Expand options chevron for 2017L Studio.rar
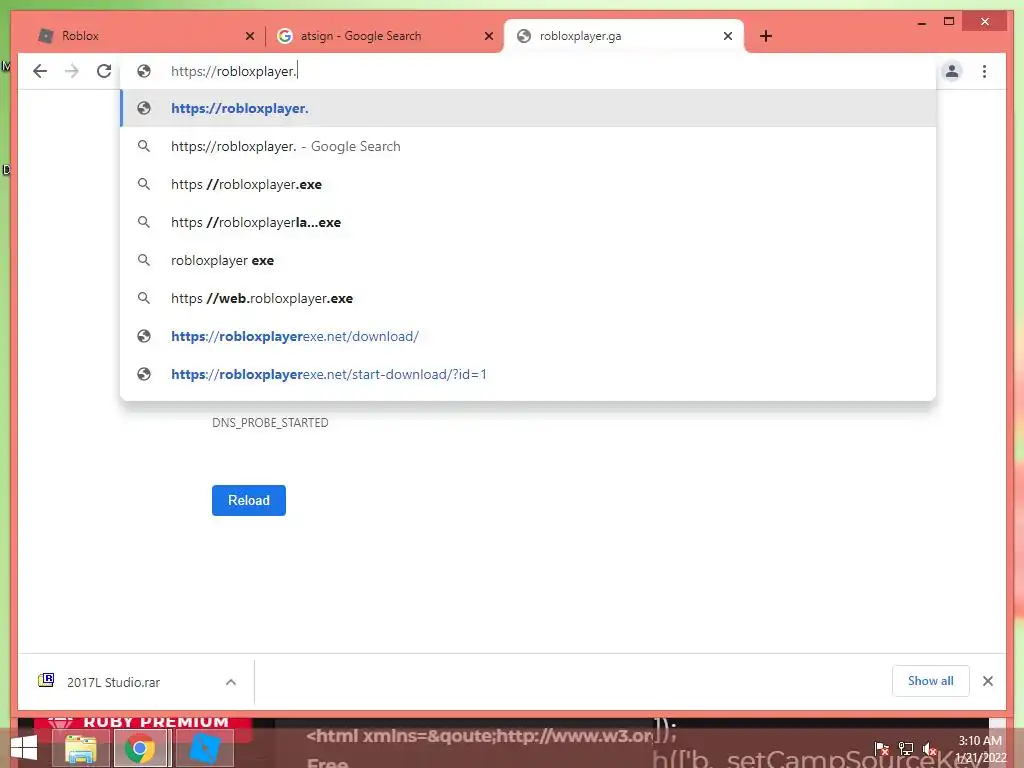Image resolution: width=1024 pixels, height=768 pixels. click(231, 682)
